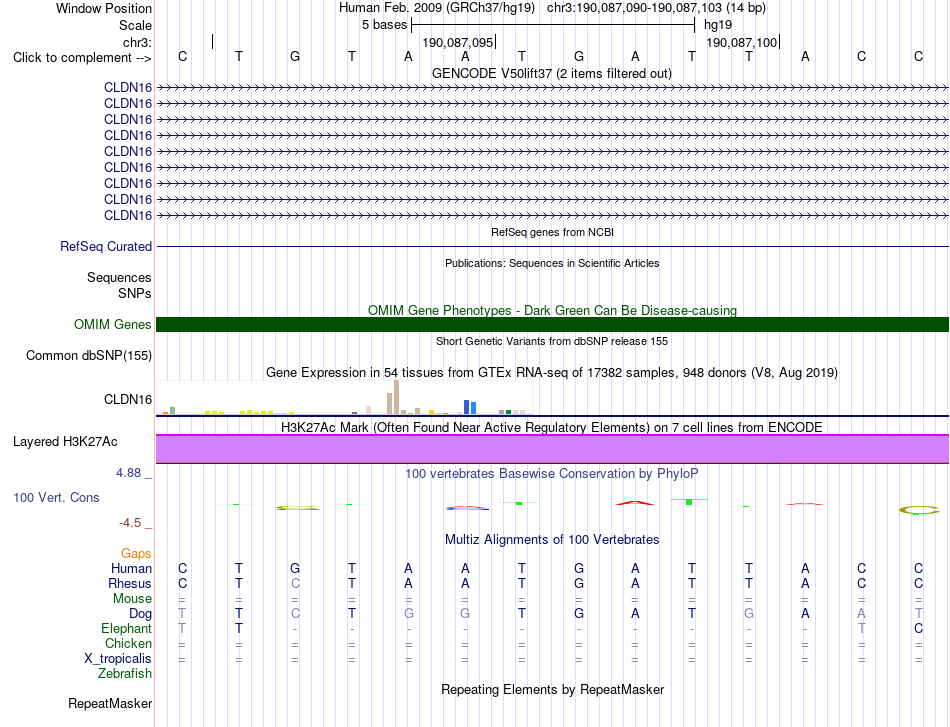The image size is (950, 727).
Task: Click the RefSeq Curated thin intron line
Action: [x=552, y=247]
